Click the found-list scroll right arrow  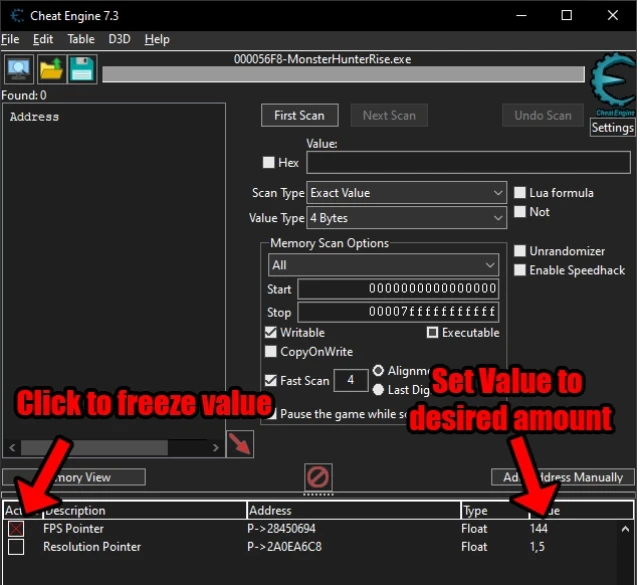pyautogui.click(x=216, y=448)
